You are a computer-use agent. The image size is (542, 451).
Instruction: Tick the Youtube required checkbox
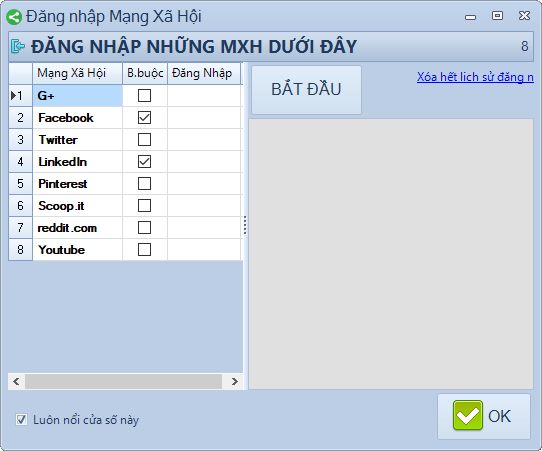(144, 250)
